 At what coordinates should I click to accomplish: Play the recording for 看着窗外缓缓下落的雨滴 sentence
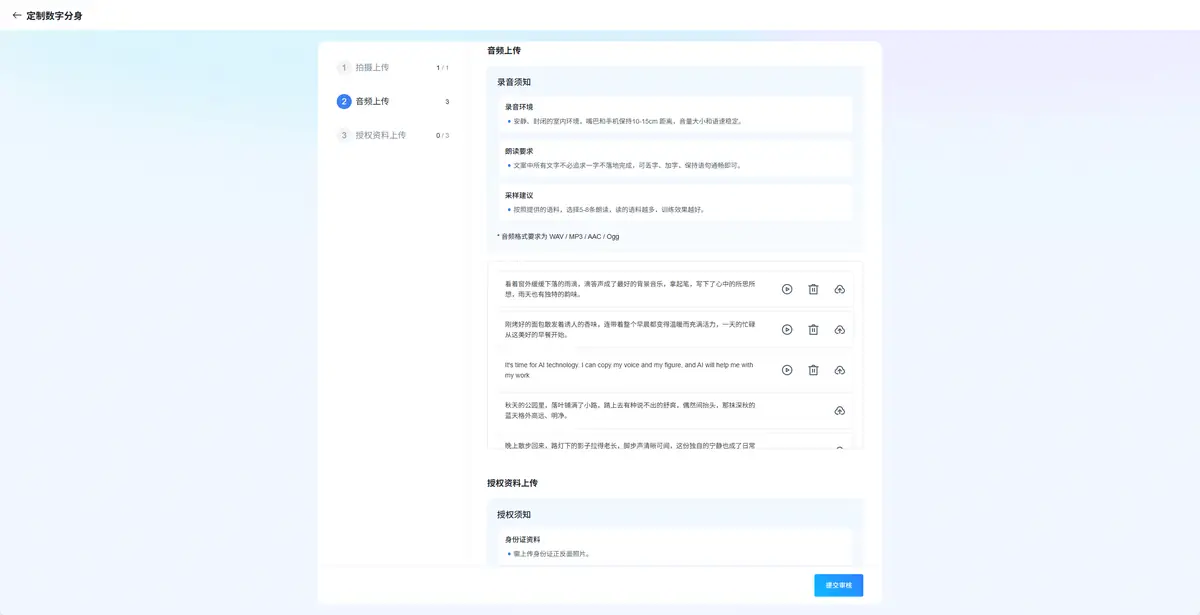tap(787, 289)
